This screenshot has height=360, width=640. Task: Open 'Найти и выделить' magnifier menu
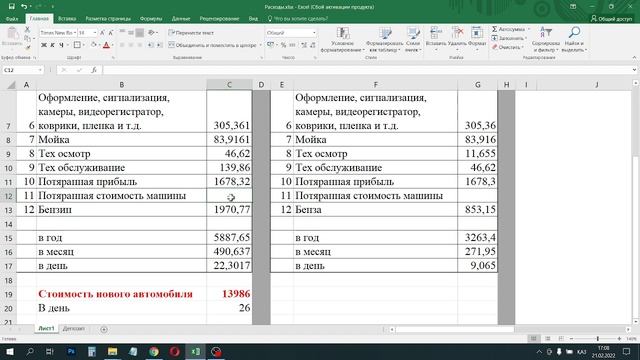(x=574, y=40)
